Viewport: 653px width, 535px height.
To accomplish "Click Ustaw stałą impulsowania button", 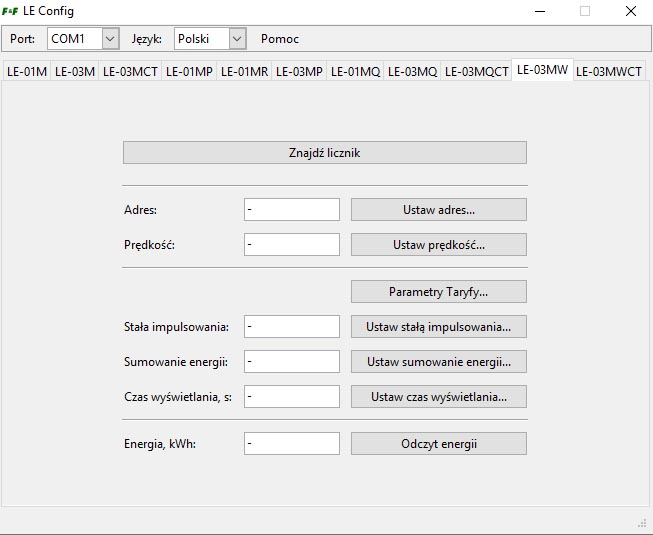I will [x=439, y=326].
